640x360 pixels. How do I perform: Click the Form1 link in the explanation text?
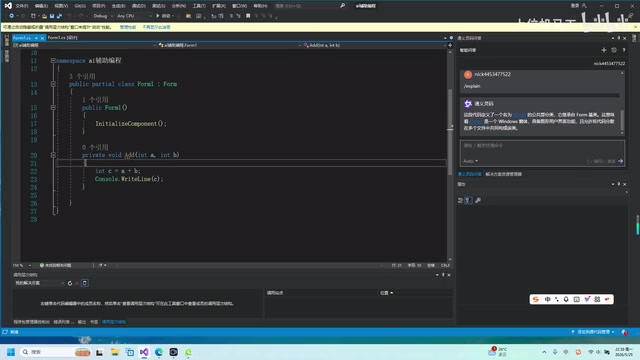tap(519, 115)
